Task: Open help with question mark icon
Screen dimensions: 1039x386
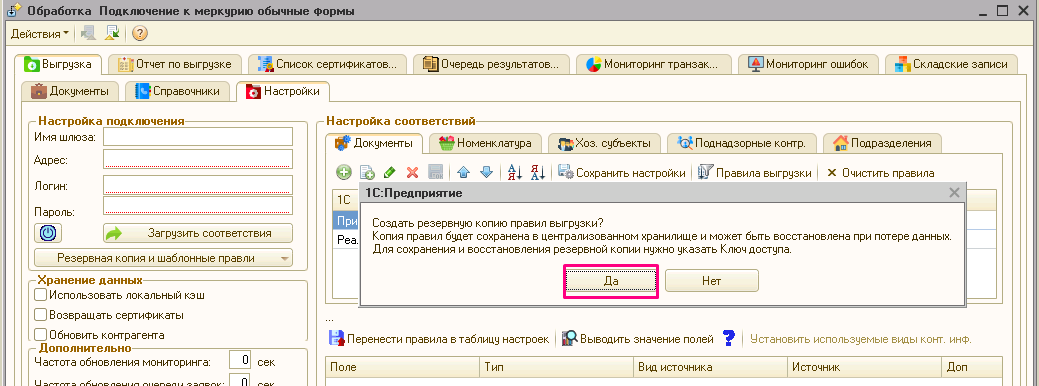Action: pos(139,33)
